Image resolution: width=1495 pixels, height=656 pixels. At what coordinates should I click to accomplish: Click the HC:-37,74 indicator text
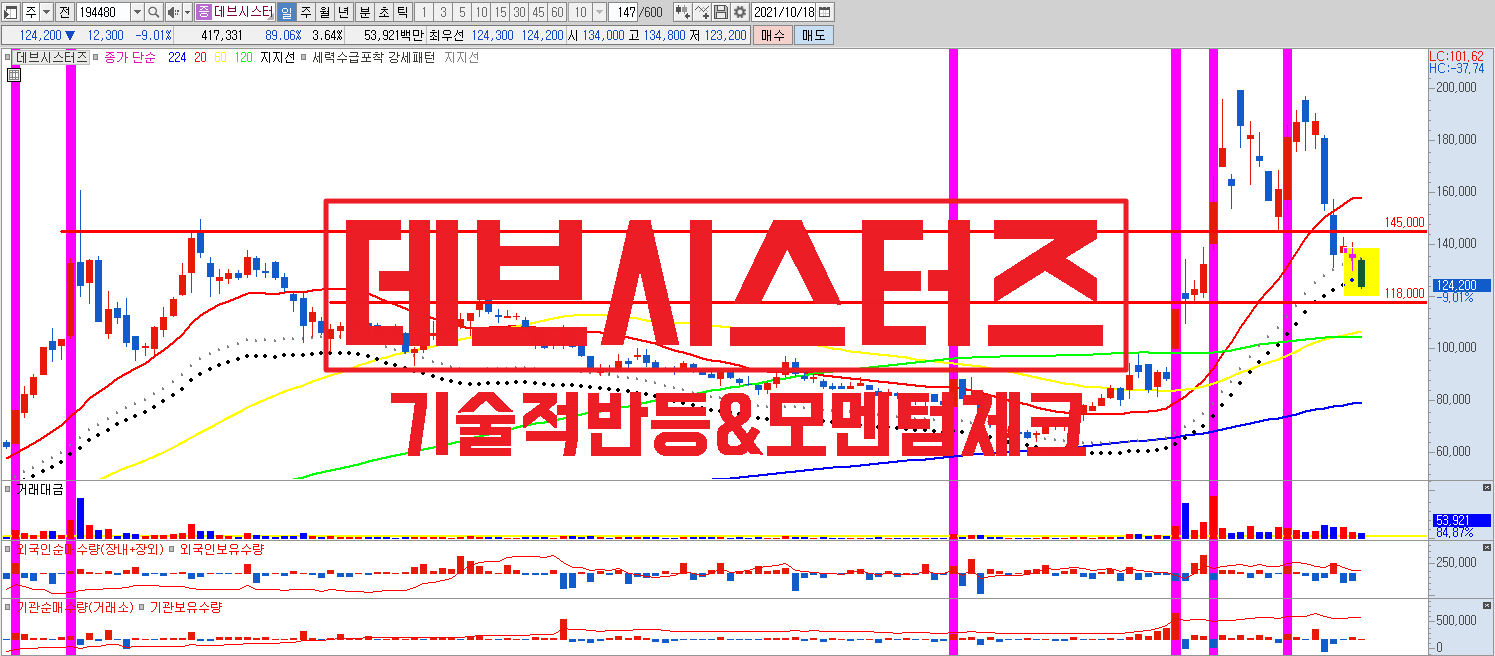tap(1458, 68)
